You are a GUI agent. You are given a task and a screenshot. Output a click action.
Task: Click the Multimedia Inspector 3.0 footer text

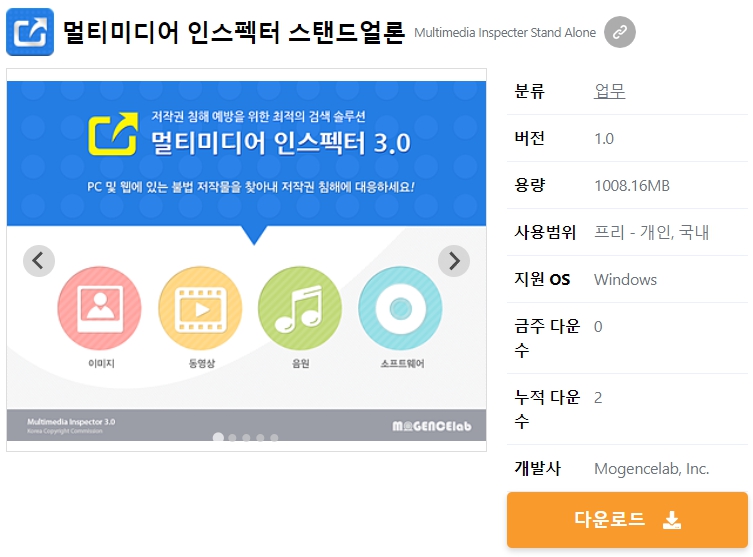pos(71,422)
